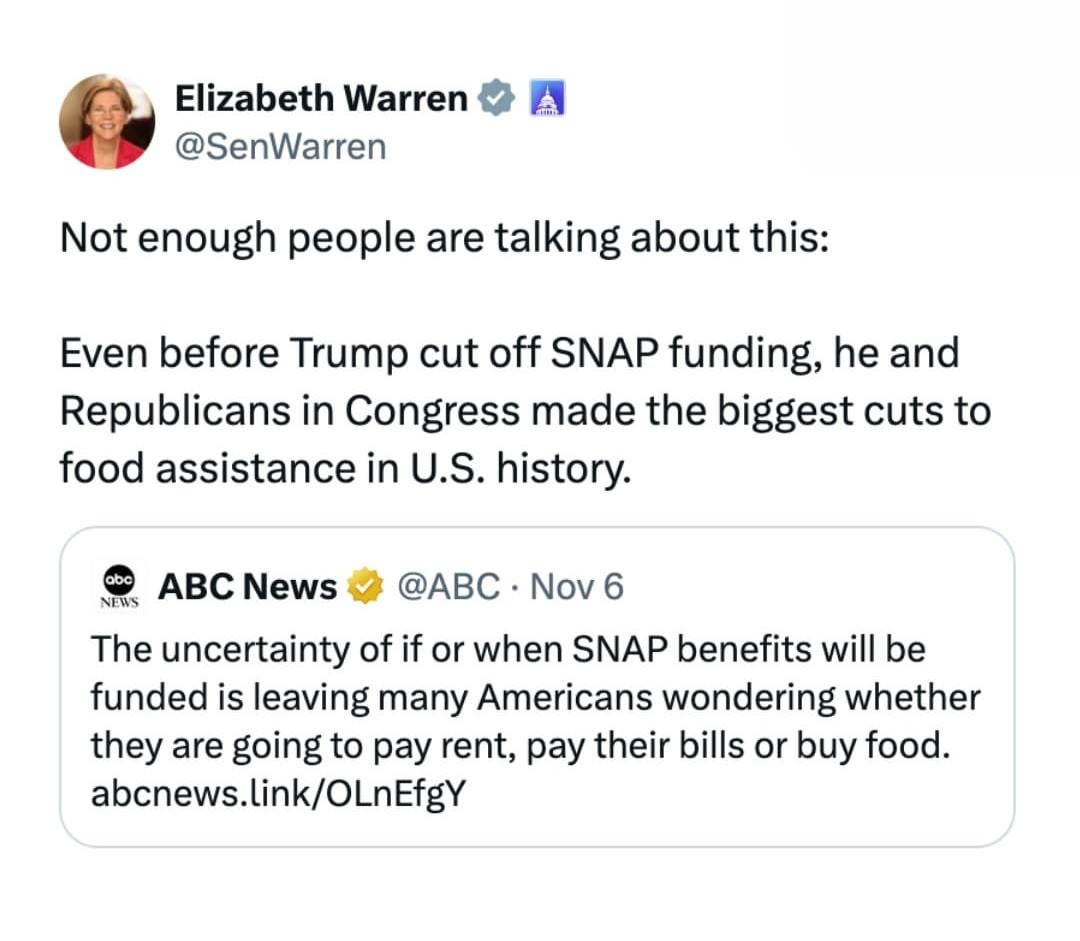Click the Nov 6 timestamp
This screenshot has height=941, width=1080.
pyautogui.click(x=576, y=587)
